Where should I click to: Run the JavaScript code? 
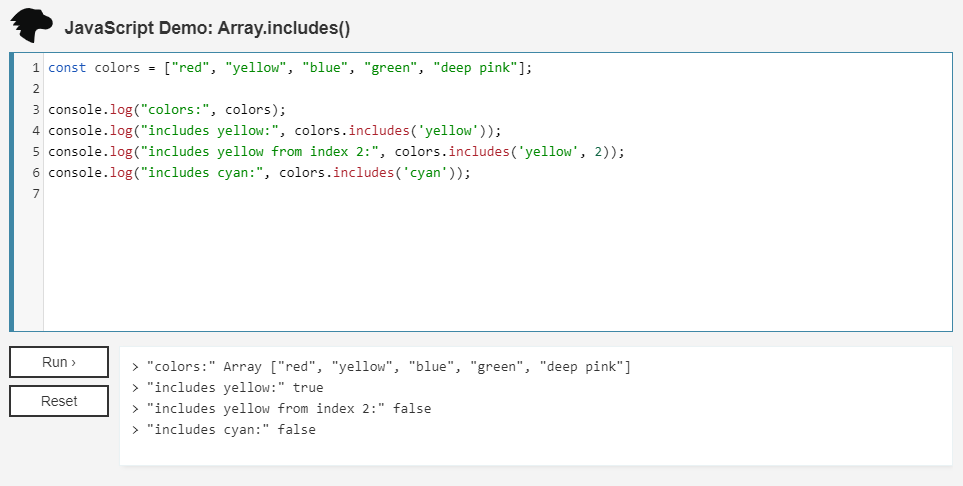[x=59, y=362]
